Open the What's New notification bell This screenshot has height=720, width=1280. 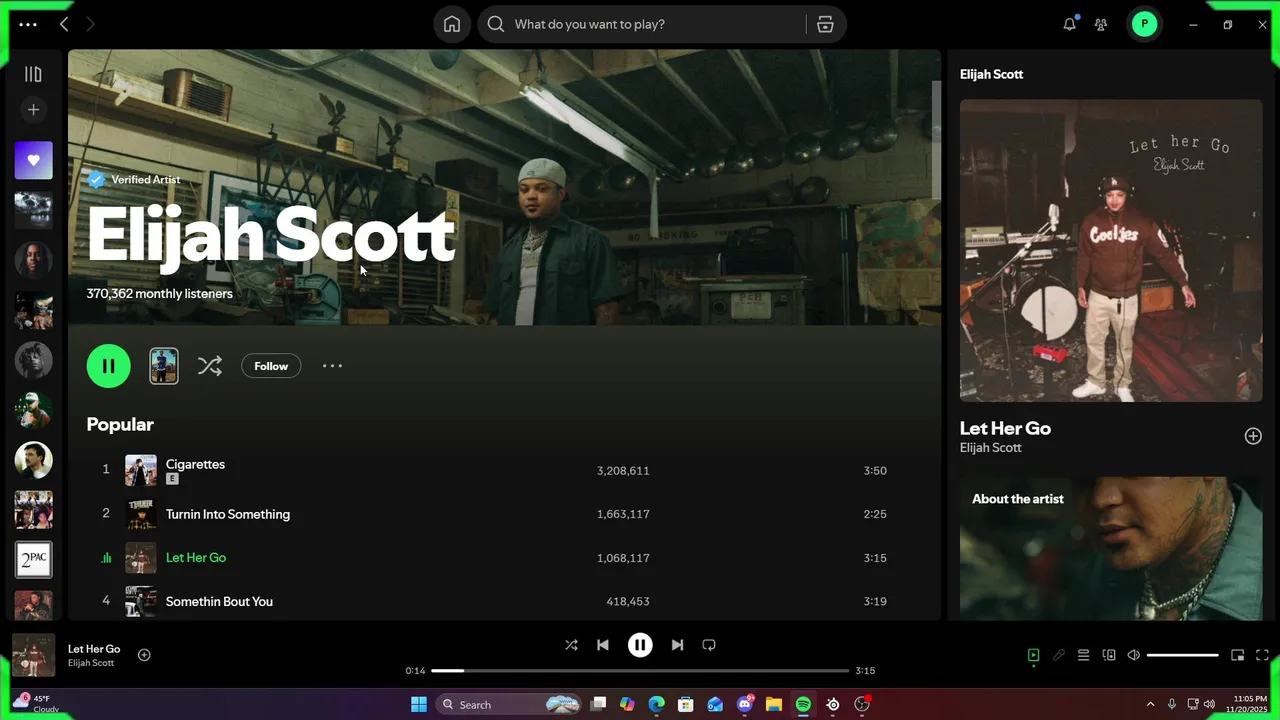pyautogui.click(x=1070, y=24)
